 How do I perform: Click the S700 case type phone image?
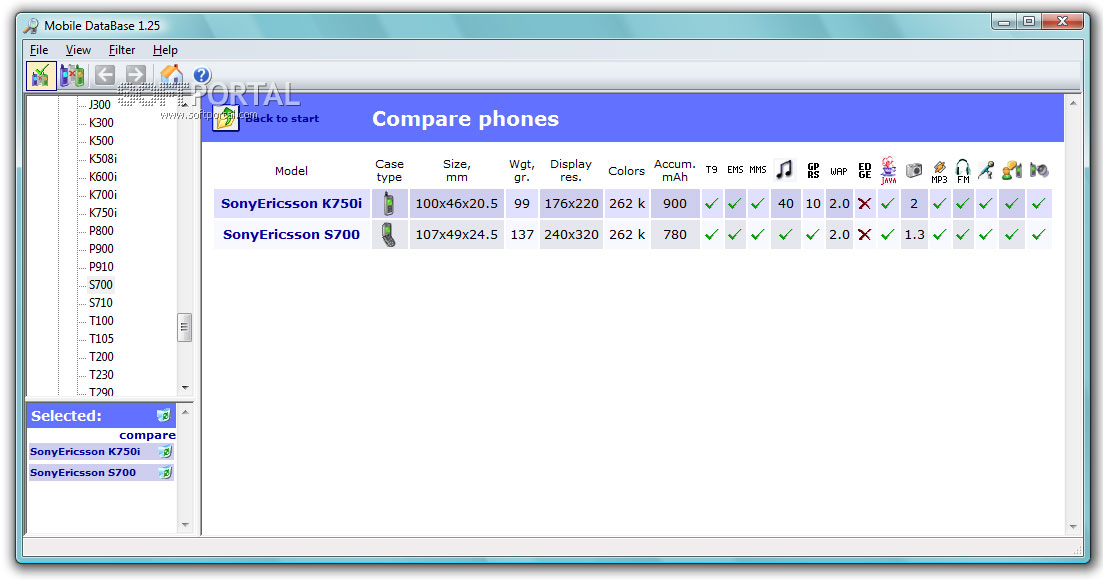[x=388, y=235]
